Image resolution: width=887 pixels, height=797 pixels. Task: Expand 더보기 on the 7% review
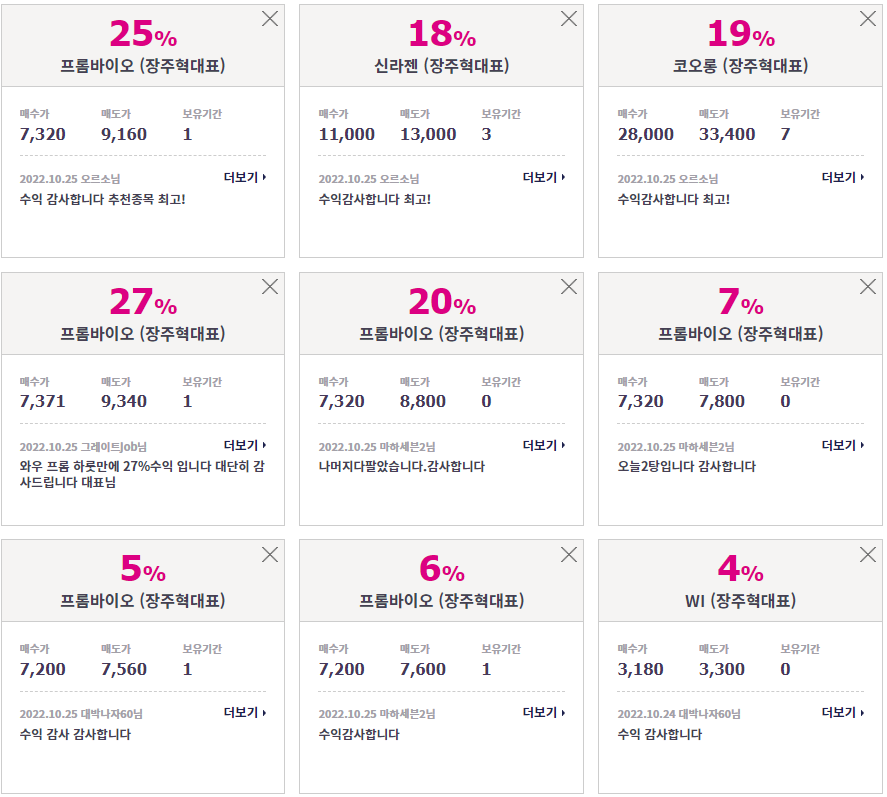click(x=842, y=445)
